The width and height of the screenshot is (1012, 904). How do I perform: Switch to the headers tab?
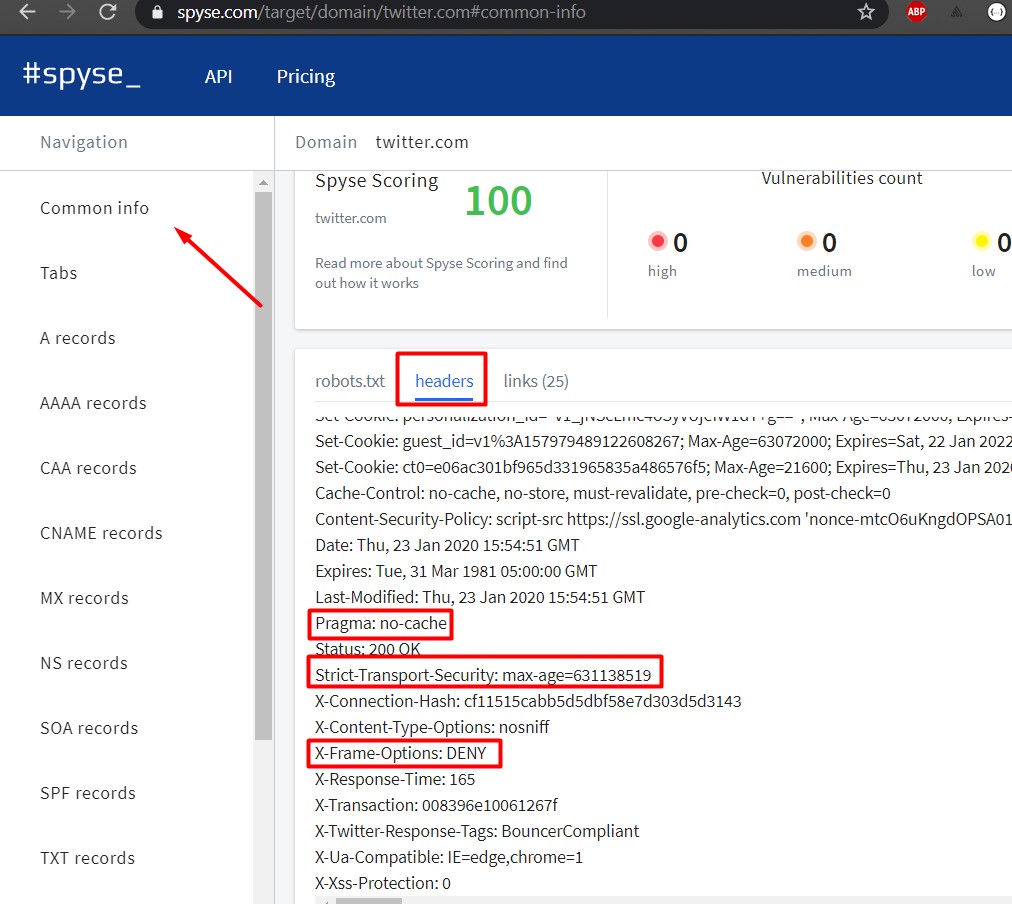(444, 381)
